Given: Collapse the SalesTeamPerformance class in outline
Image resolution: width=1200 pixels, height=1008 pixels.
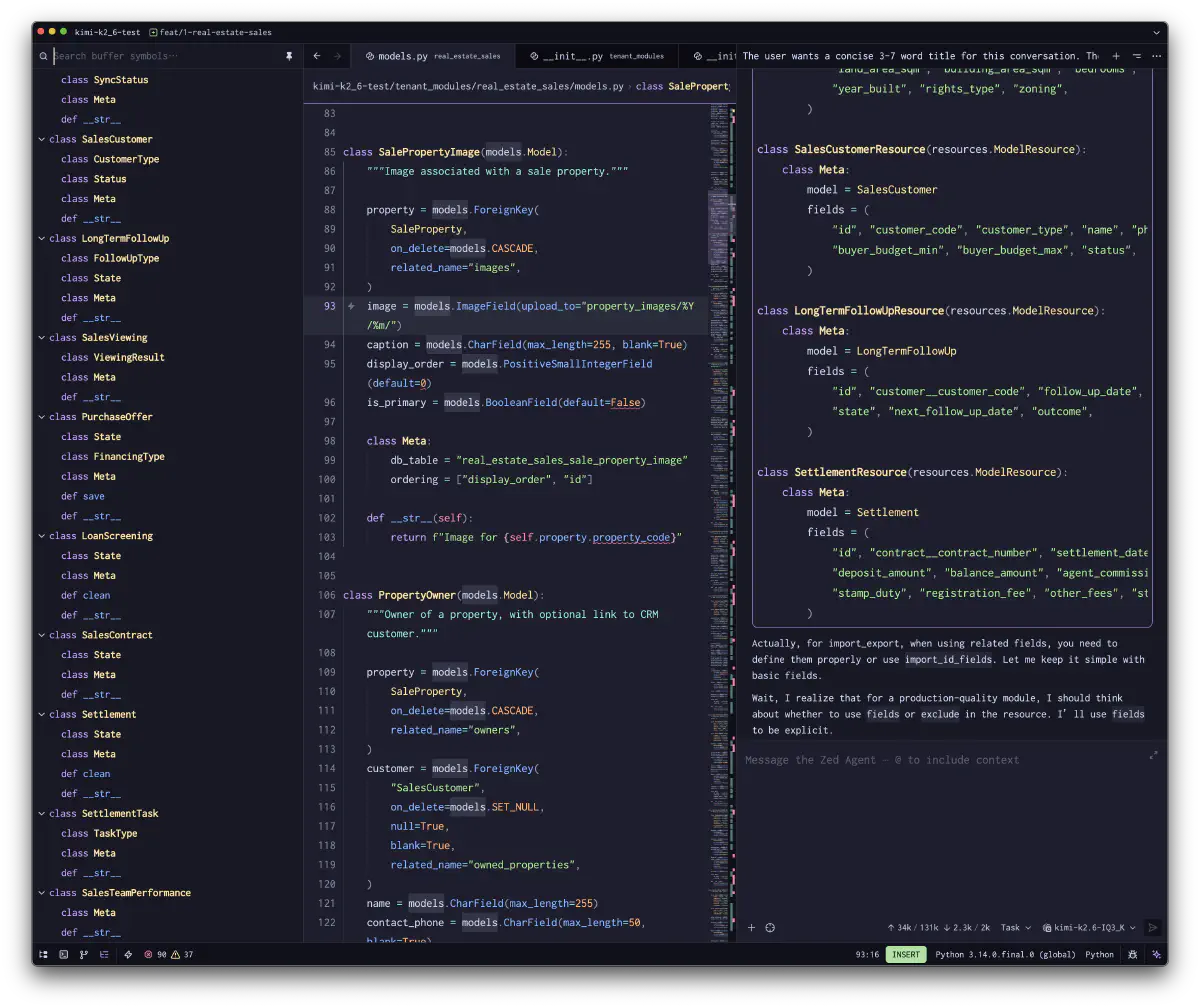Looking at the screenshot, I should 41,892.
